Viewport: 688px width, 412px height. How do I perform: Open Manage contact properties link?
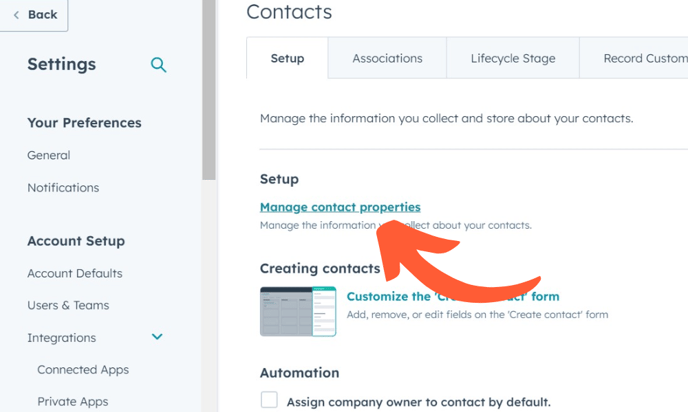(x=340, y=207)
